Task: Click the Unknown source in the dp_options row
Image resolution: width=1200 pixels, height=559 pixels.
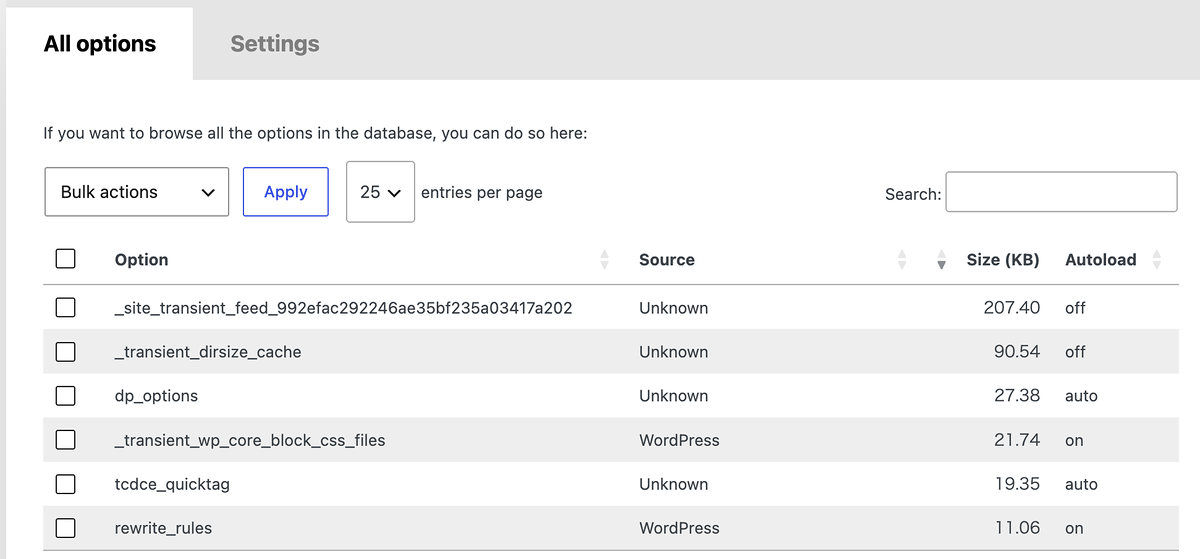Action: tap(673, 396)
